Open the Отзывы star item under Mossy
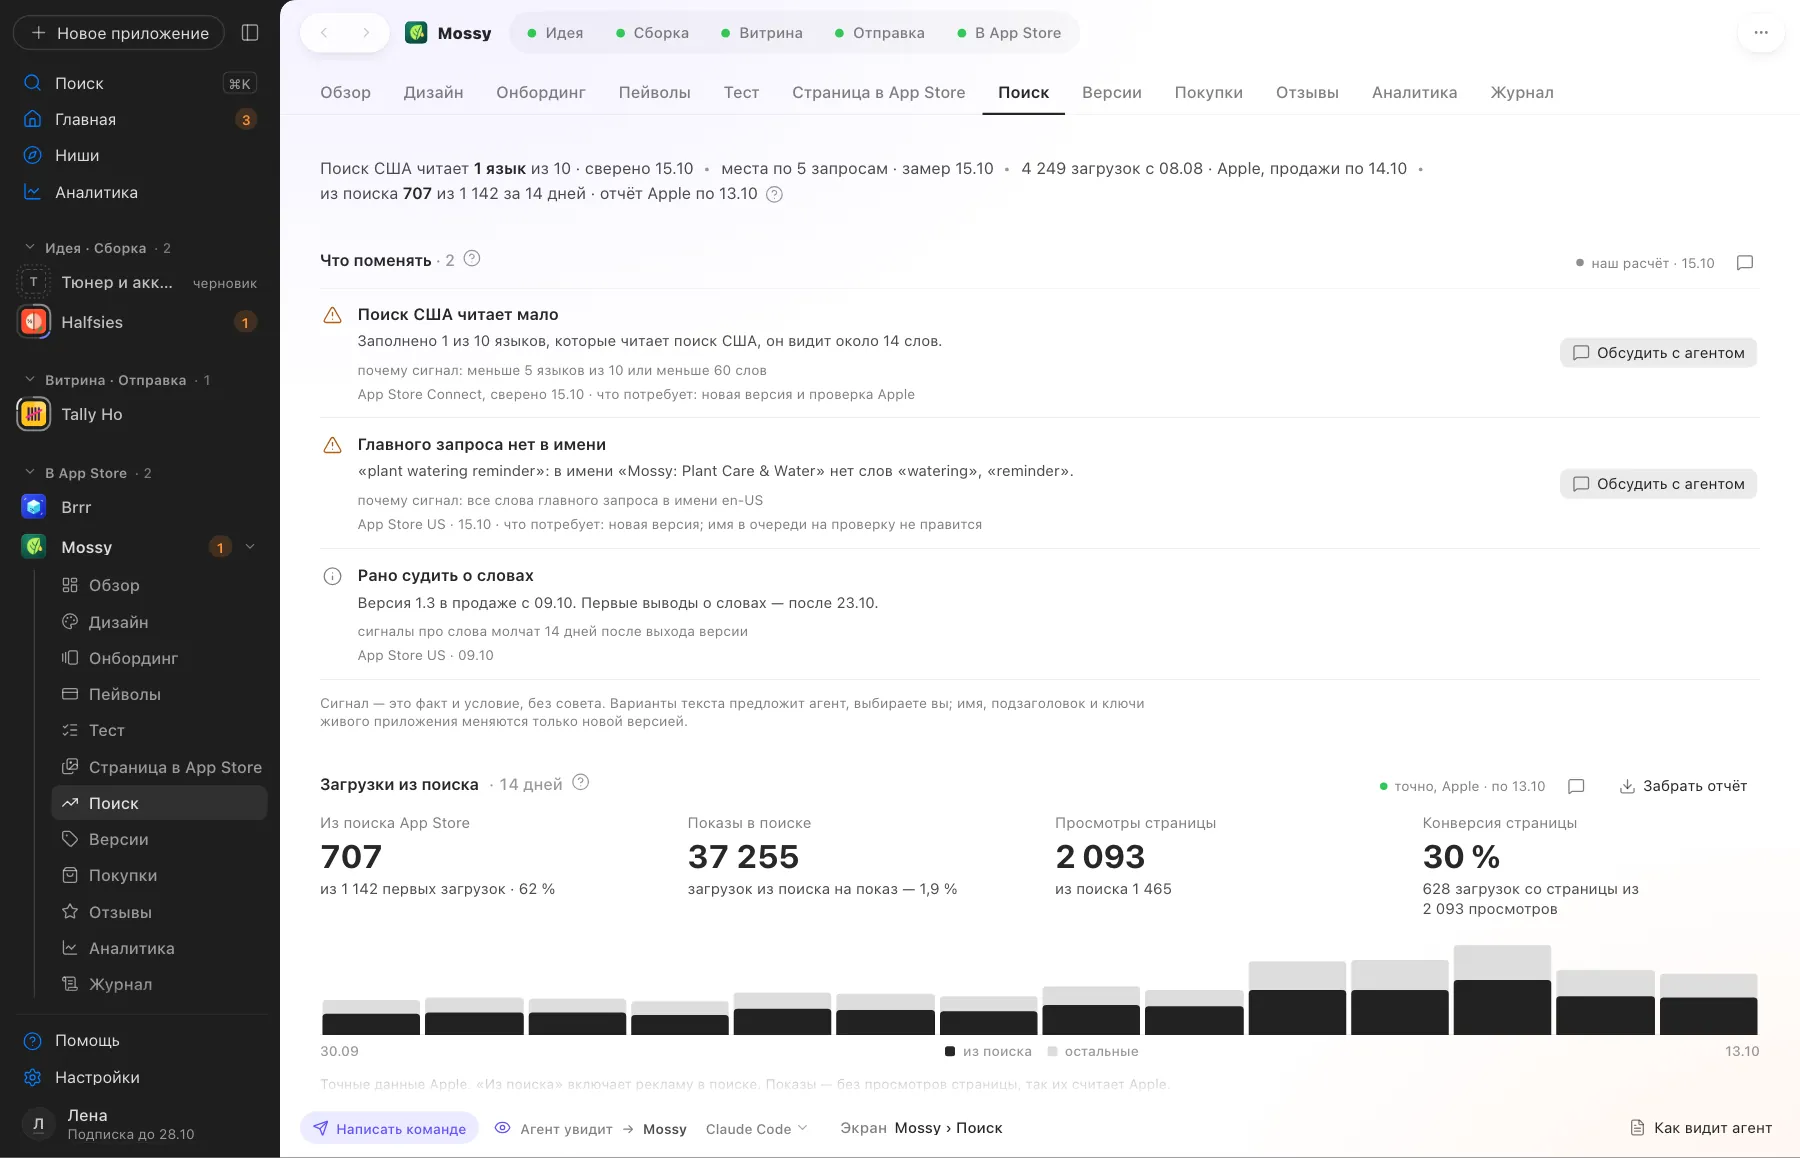 (x=159, y=912)
